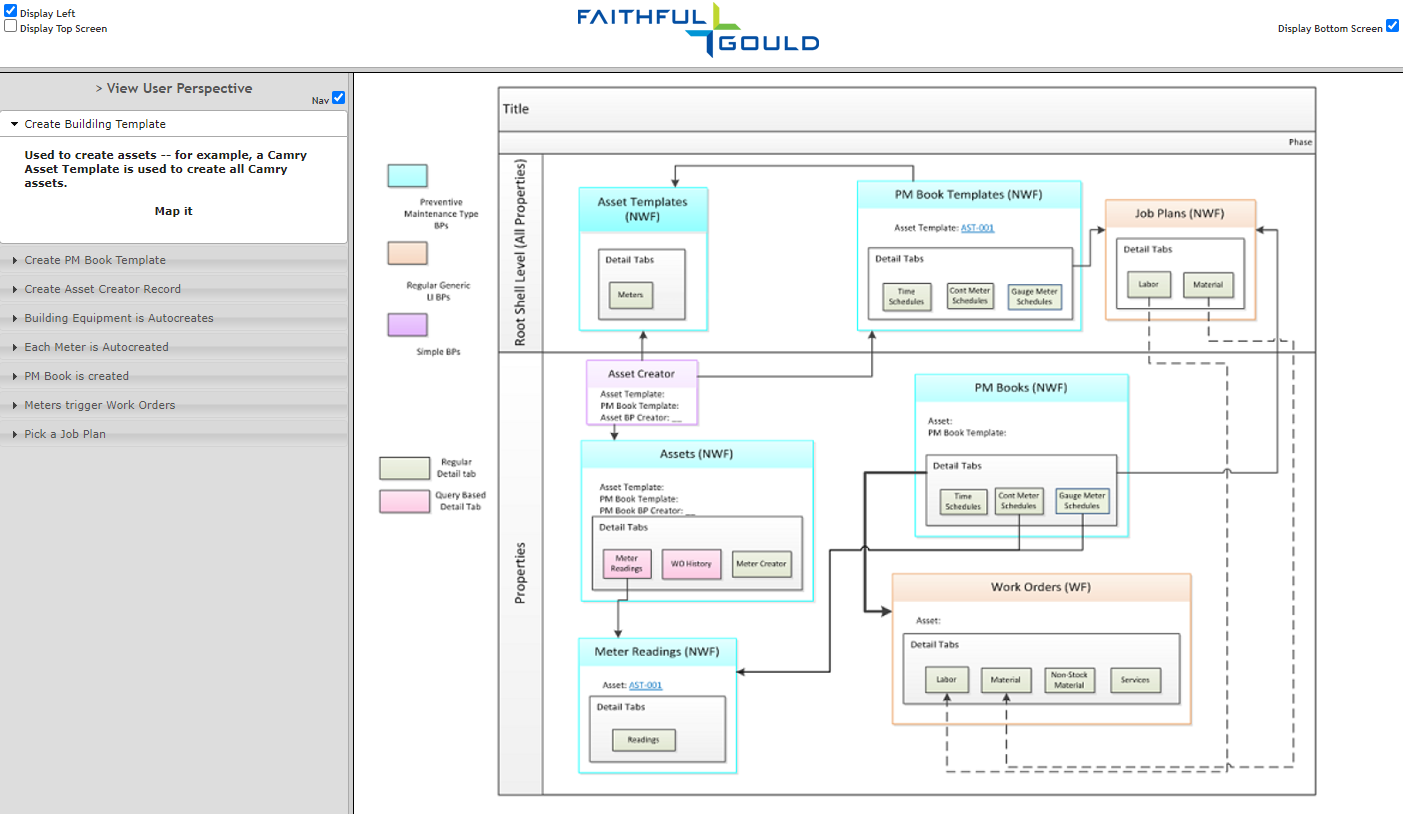The image size is (1403, 814).
Task: Open AST-001 link in PM Book Templates
Action: 977,228
